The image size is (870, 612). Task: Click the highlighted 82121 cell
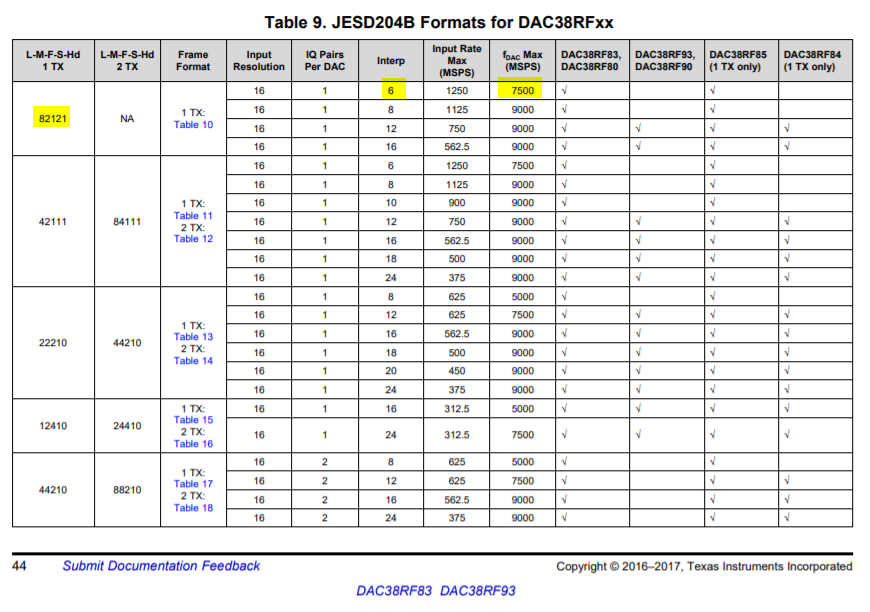[52, 118]
